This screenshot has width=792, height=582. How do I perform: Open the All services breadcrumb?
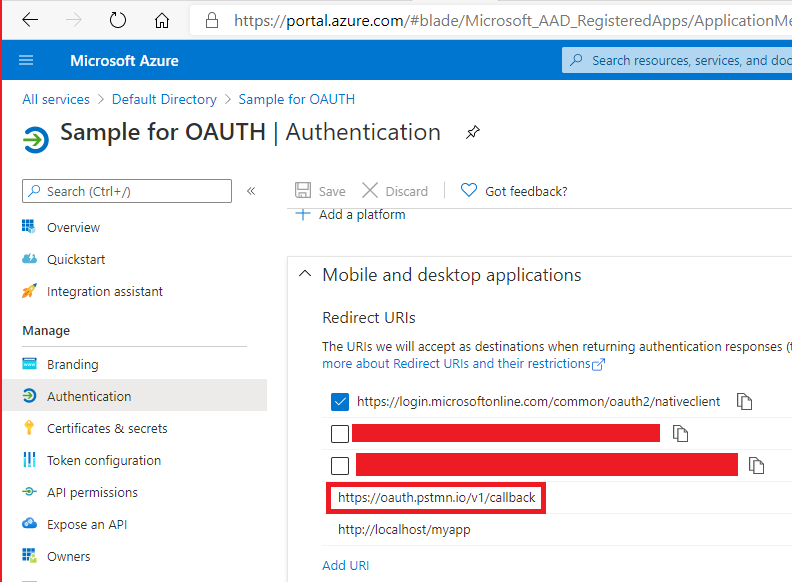pyautogui.click(x=56, y=100)
